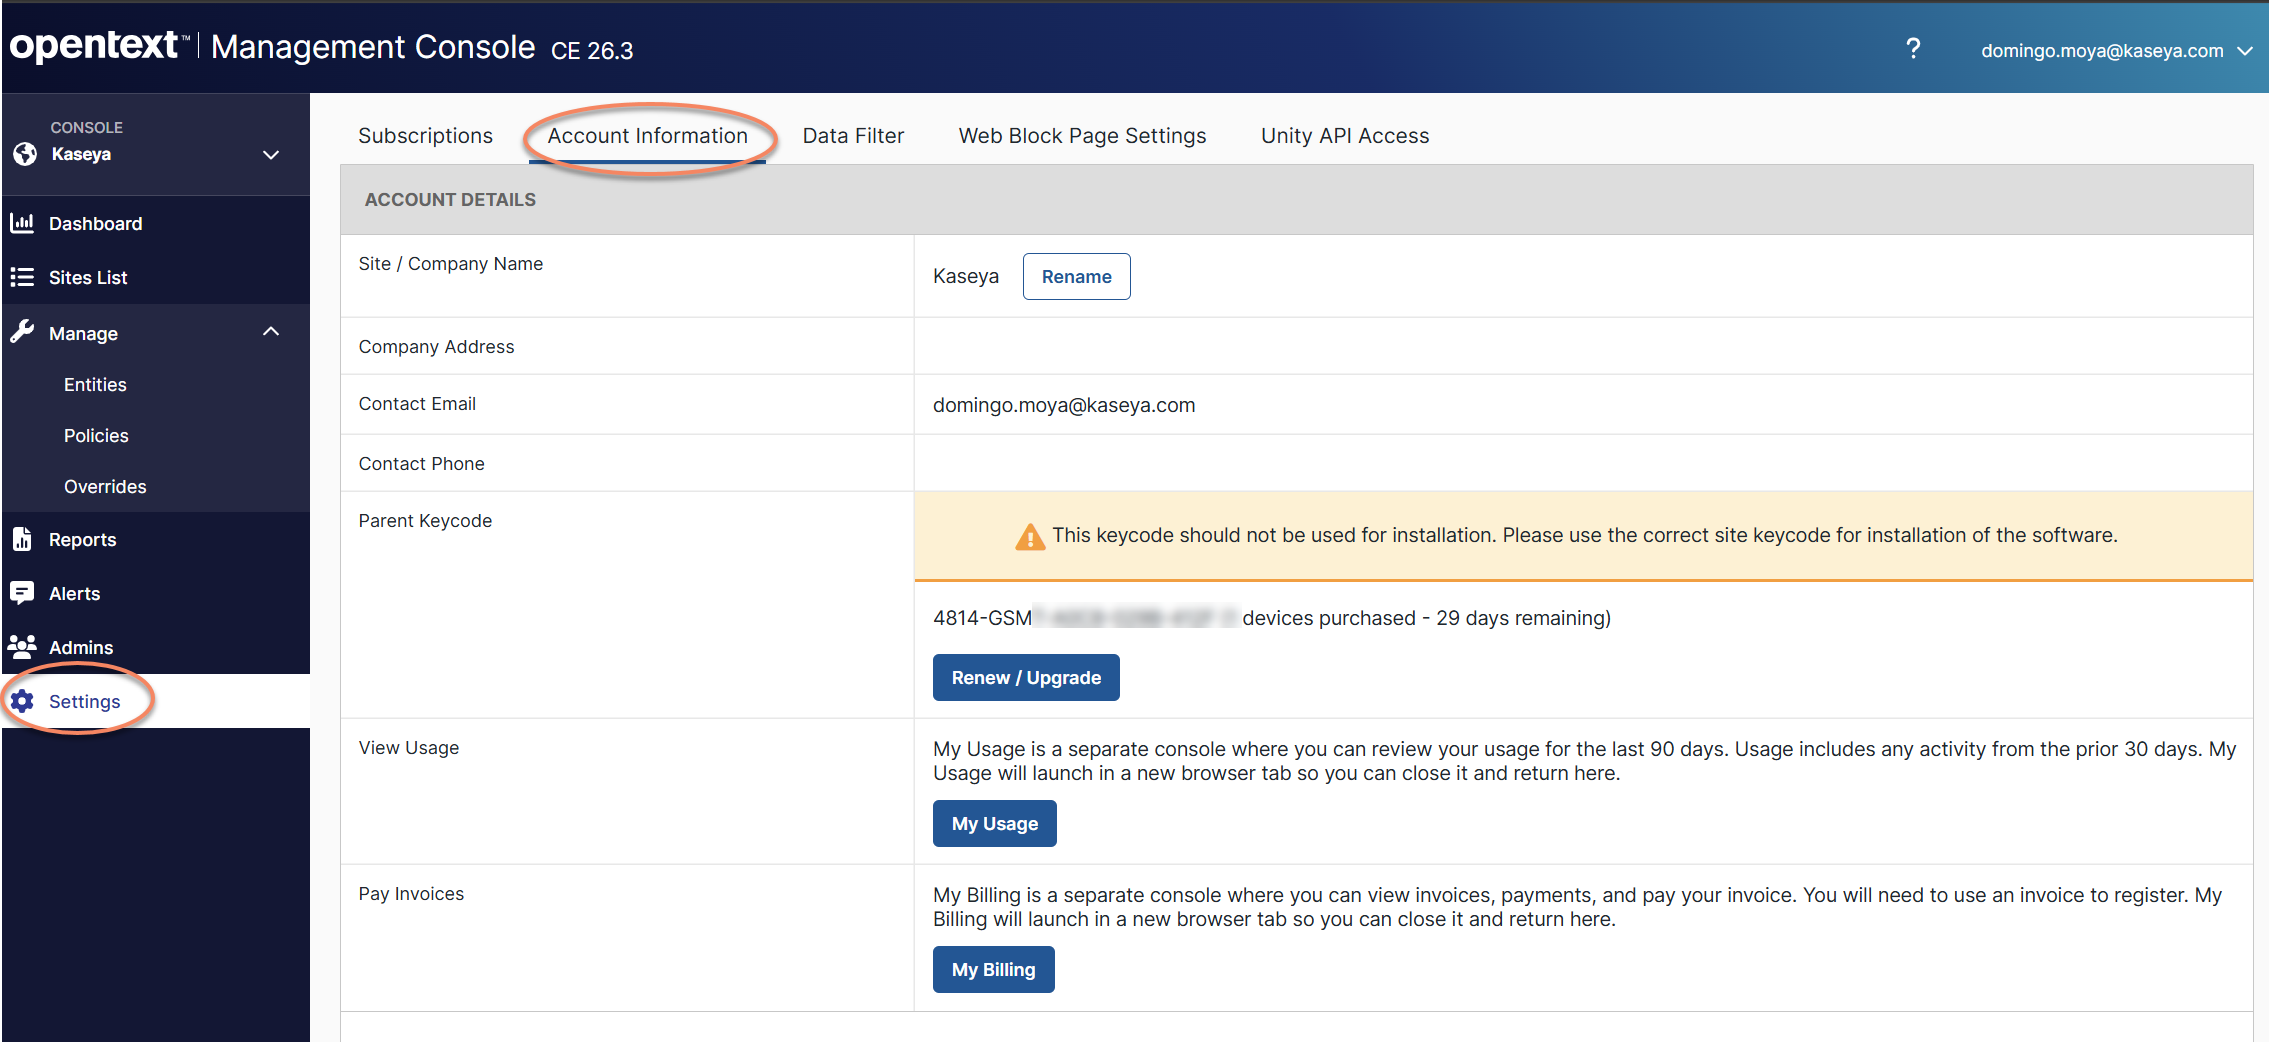This screenshot has height=1042, width=2269.
Task: Click the Reports document icon
Action: tap(22, 539)
